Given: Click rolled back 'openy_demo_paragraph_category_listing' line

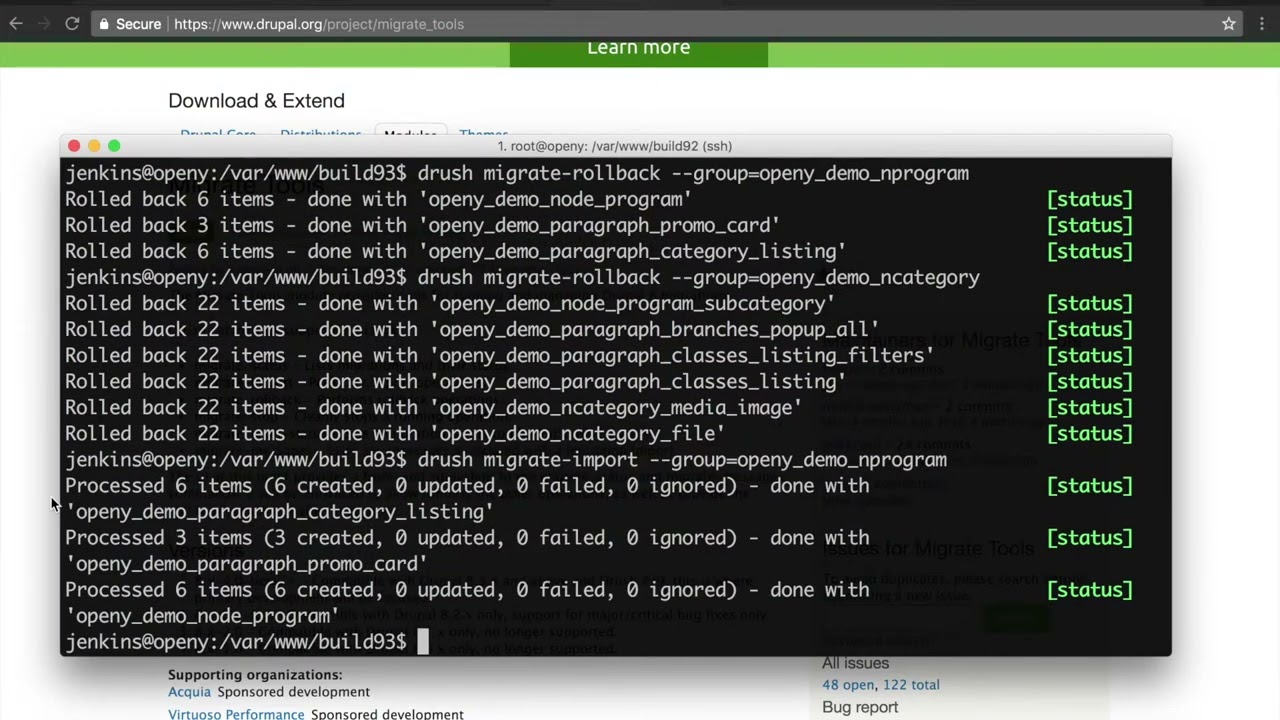Looking at the screenshot, I should tap(456, 251).
